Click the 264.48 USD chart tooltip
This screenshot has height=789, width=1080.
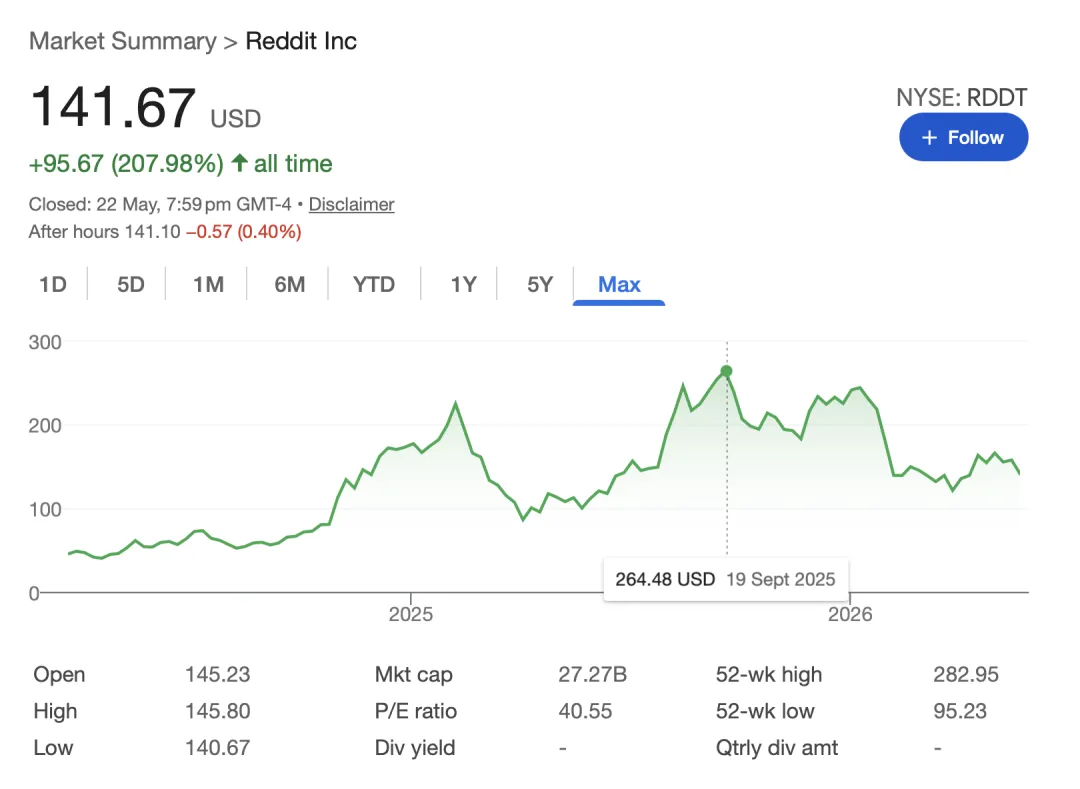(726, 579)
